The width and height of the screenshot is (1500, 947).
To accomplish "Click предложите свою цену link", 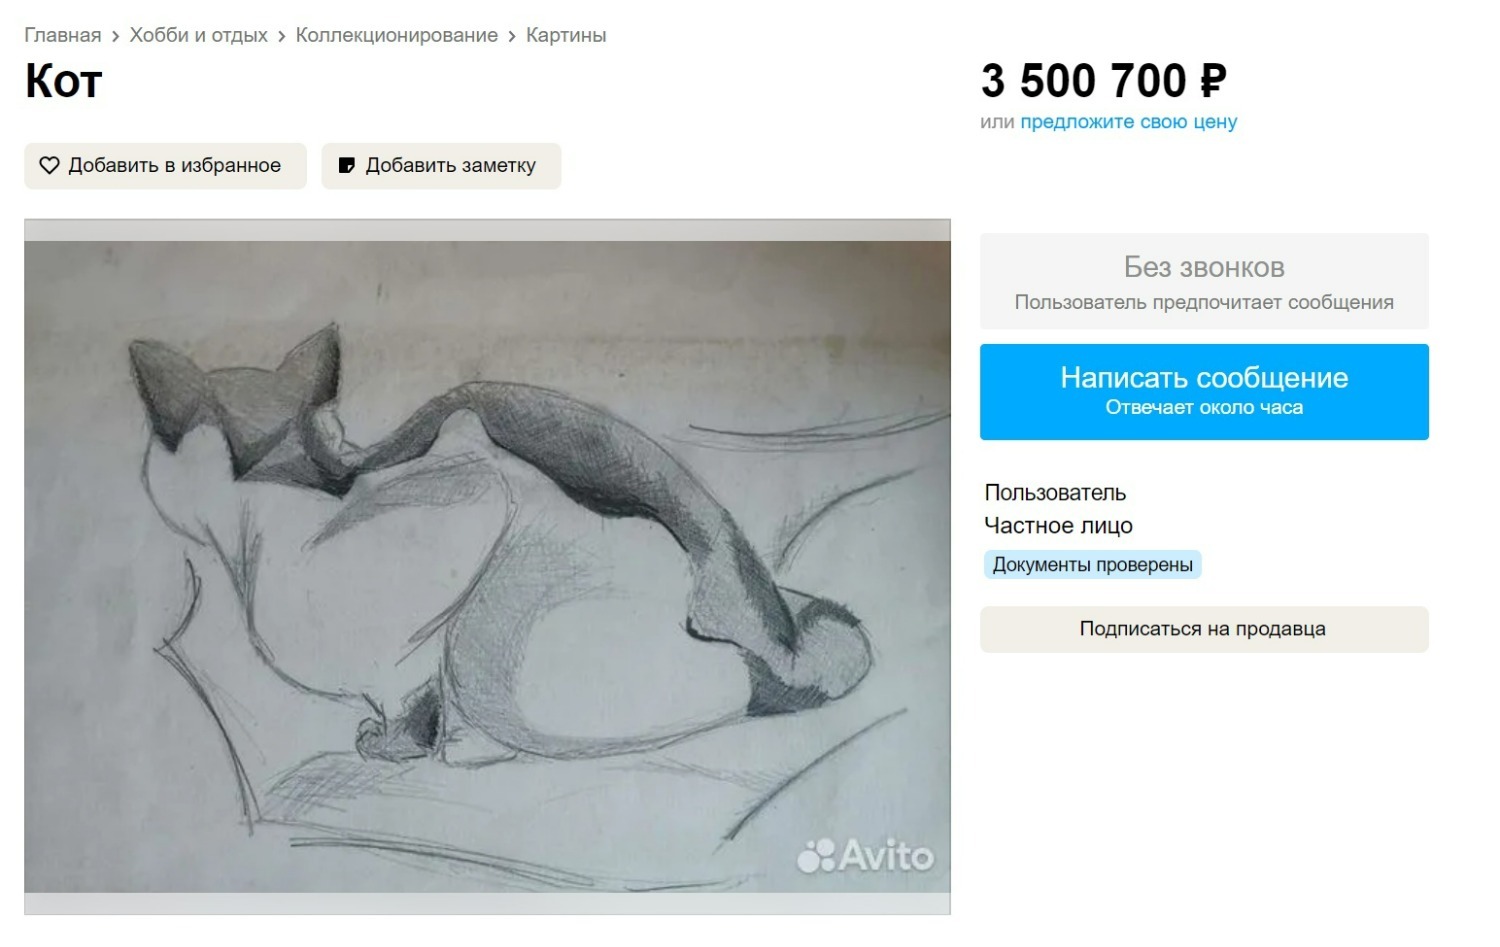I will (1129, 122).
